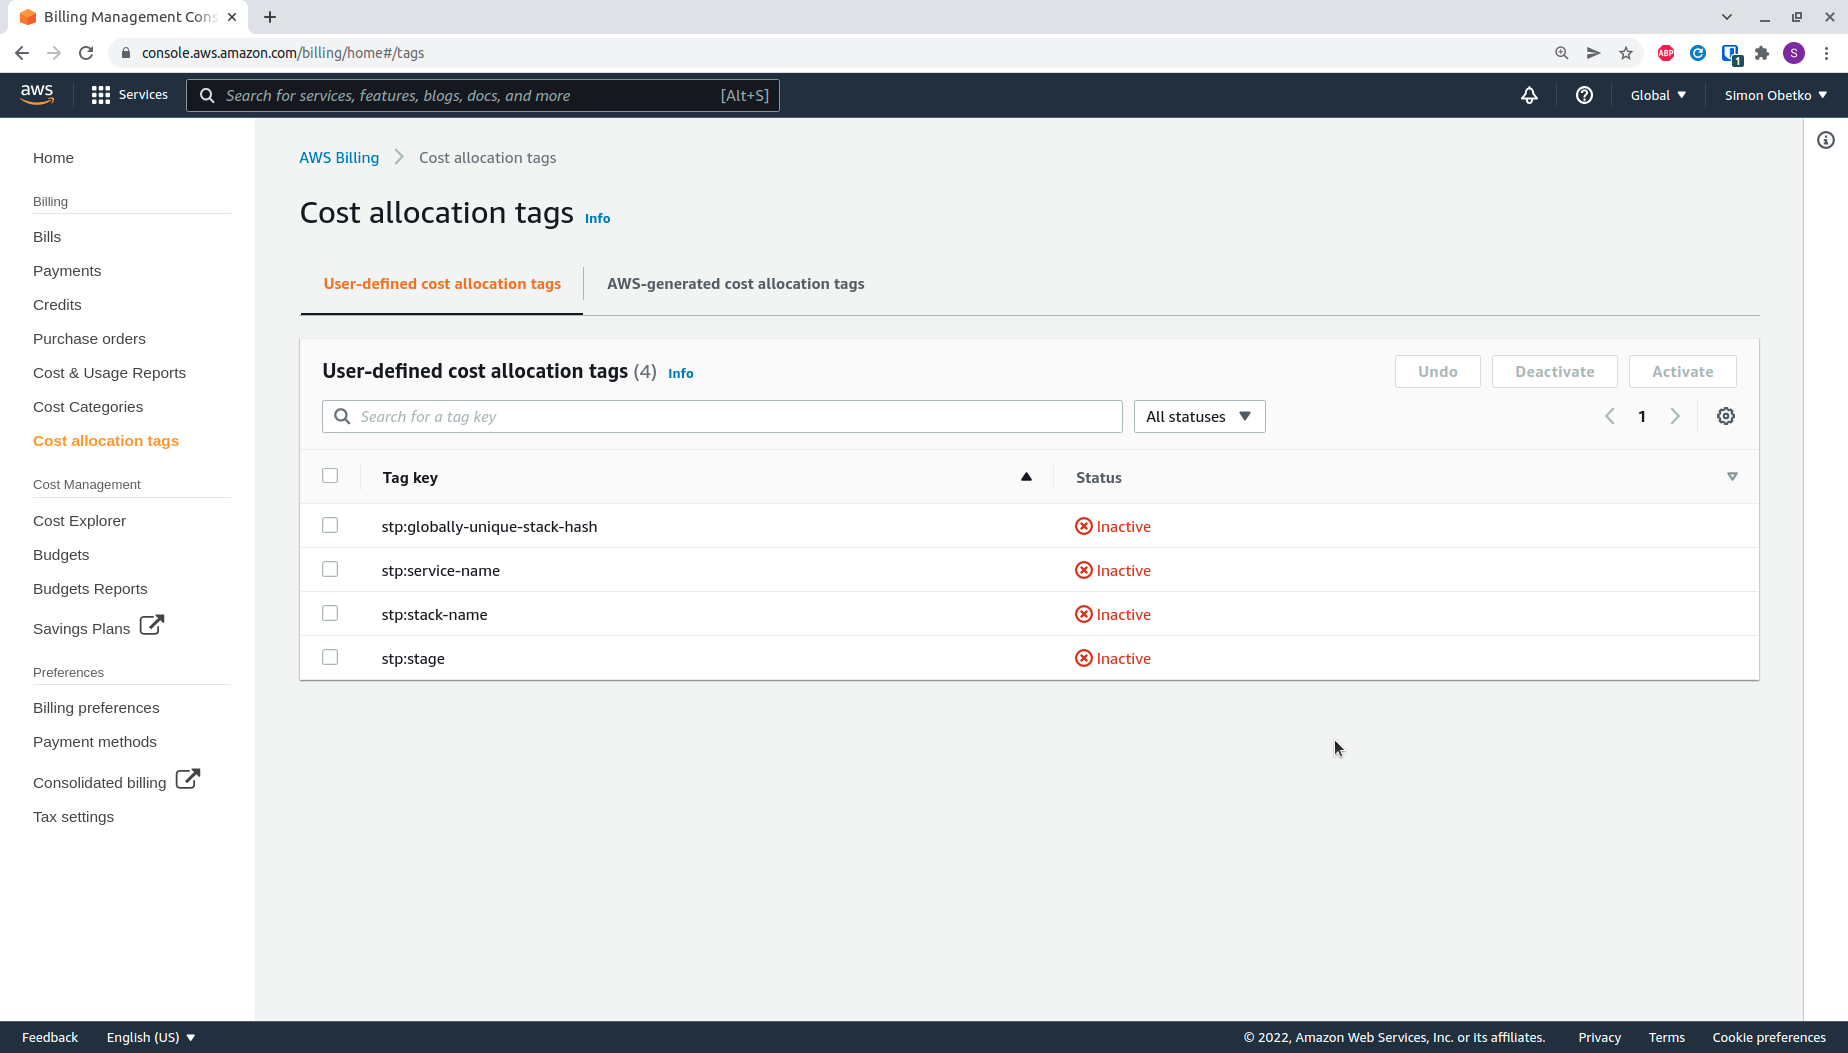
Task: Click the Deactivate button
Action: pyautogui.click(x=1554, y=371)
